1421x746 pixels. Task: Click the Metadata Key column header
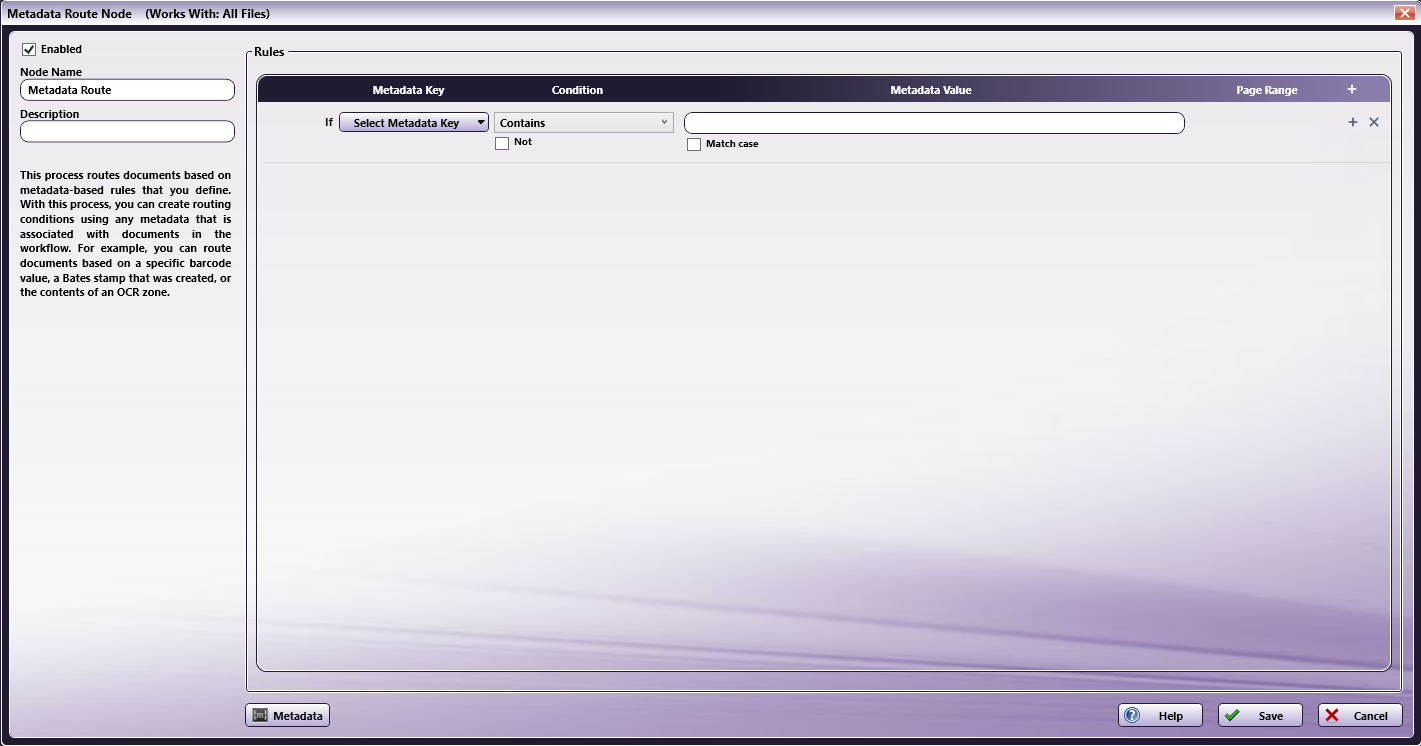point(408,90)
